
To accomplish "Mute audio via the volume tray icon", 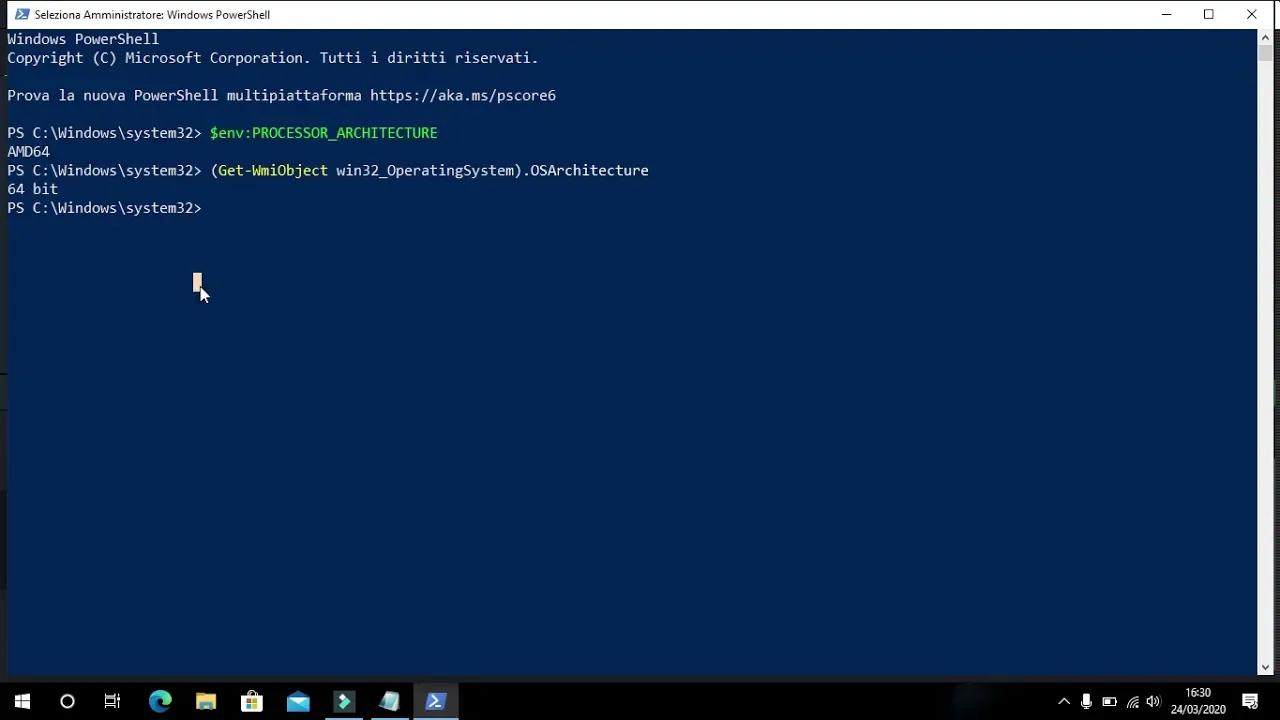I will (x=1152, y=700).
